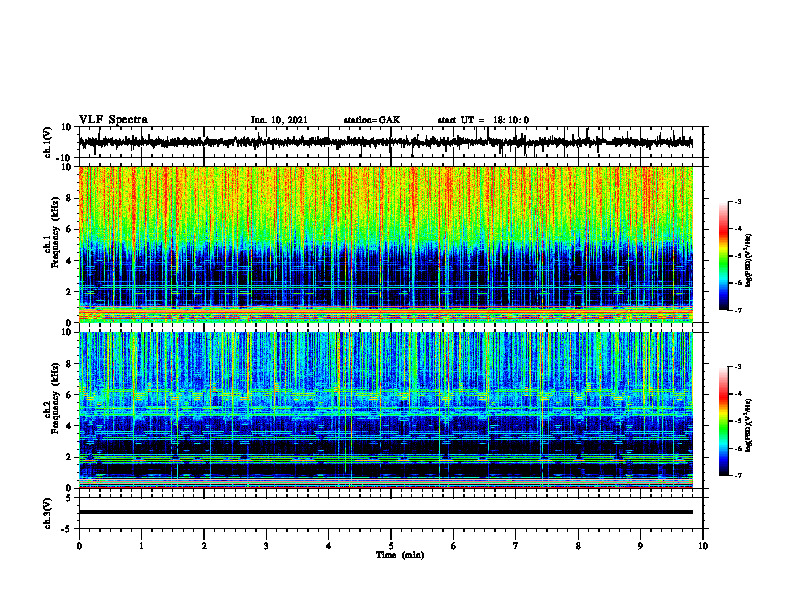The image size is (792, 612).
Task: Click the ch.1 colorbar log(PSD) units label
Action: (749, 261)
